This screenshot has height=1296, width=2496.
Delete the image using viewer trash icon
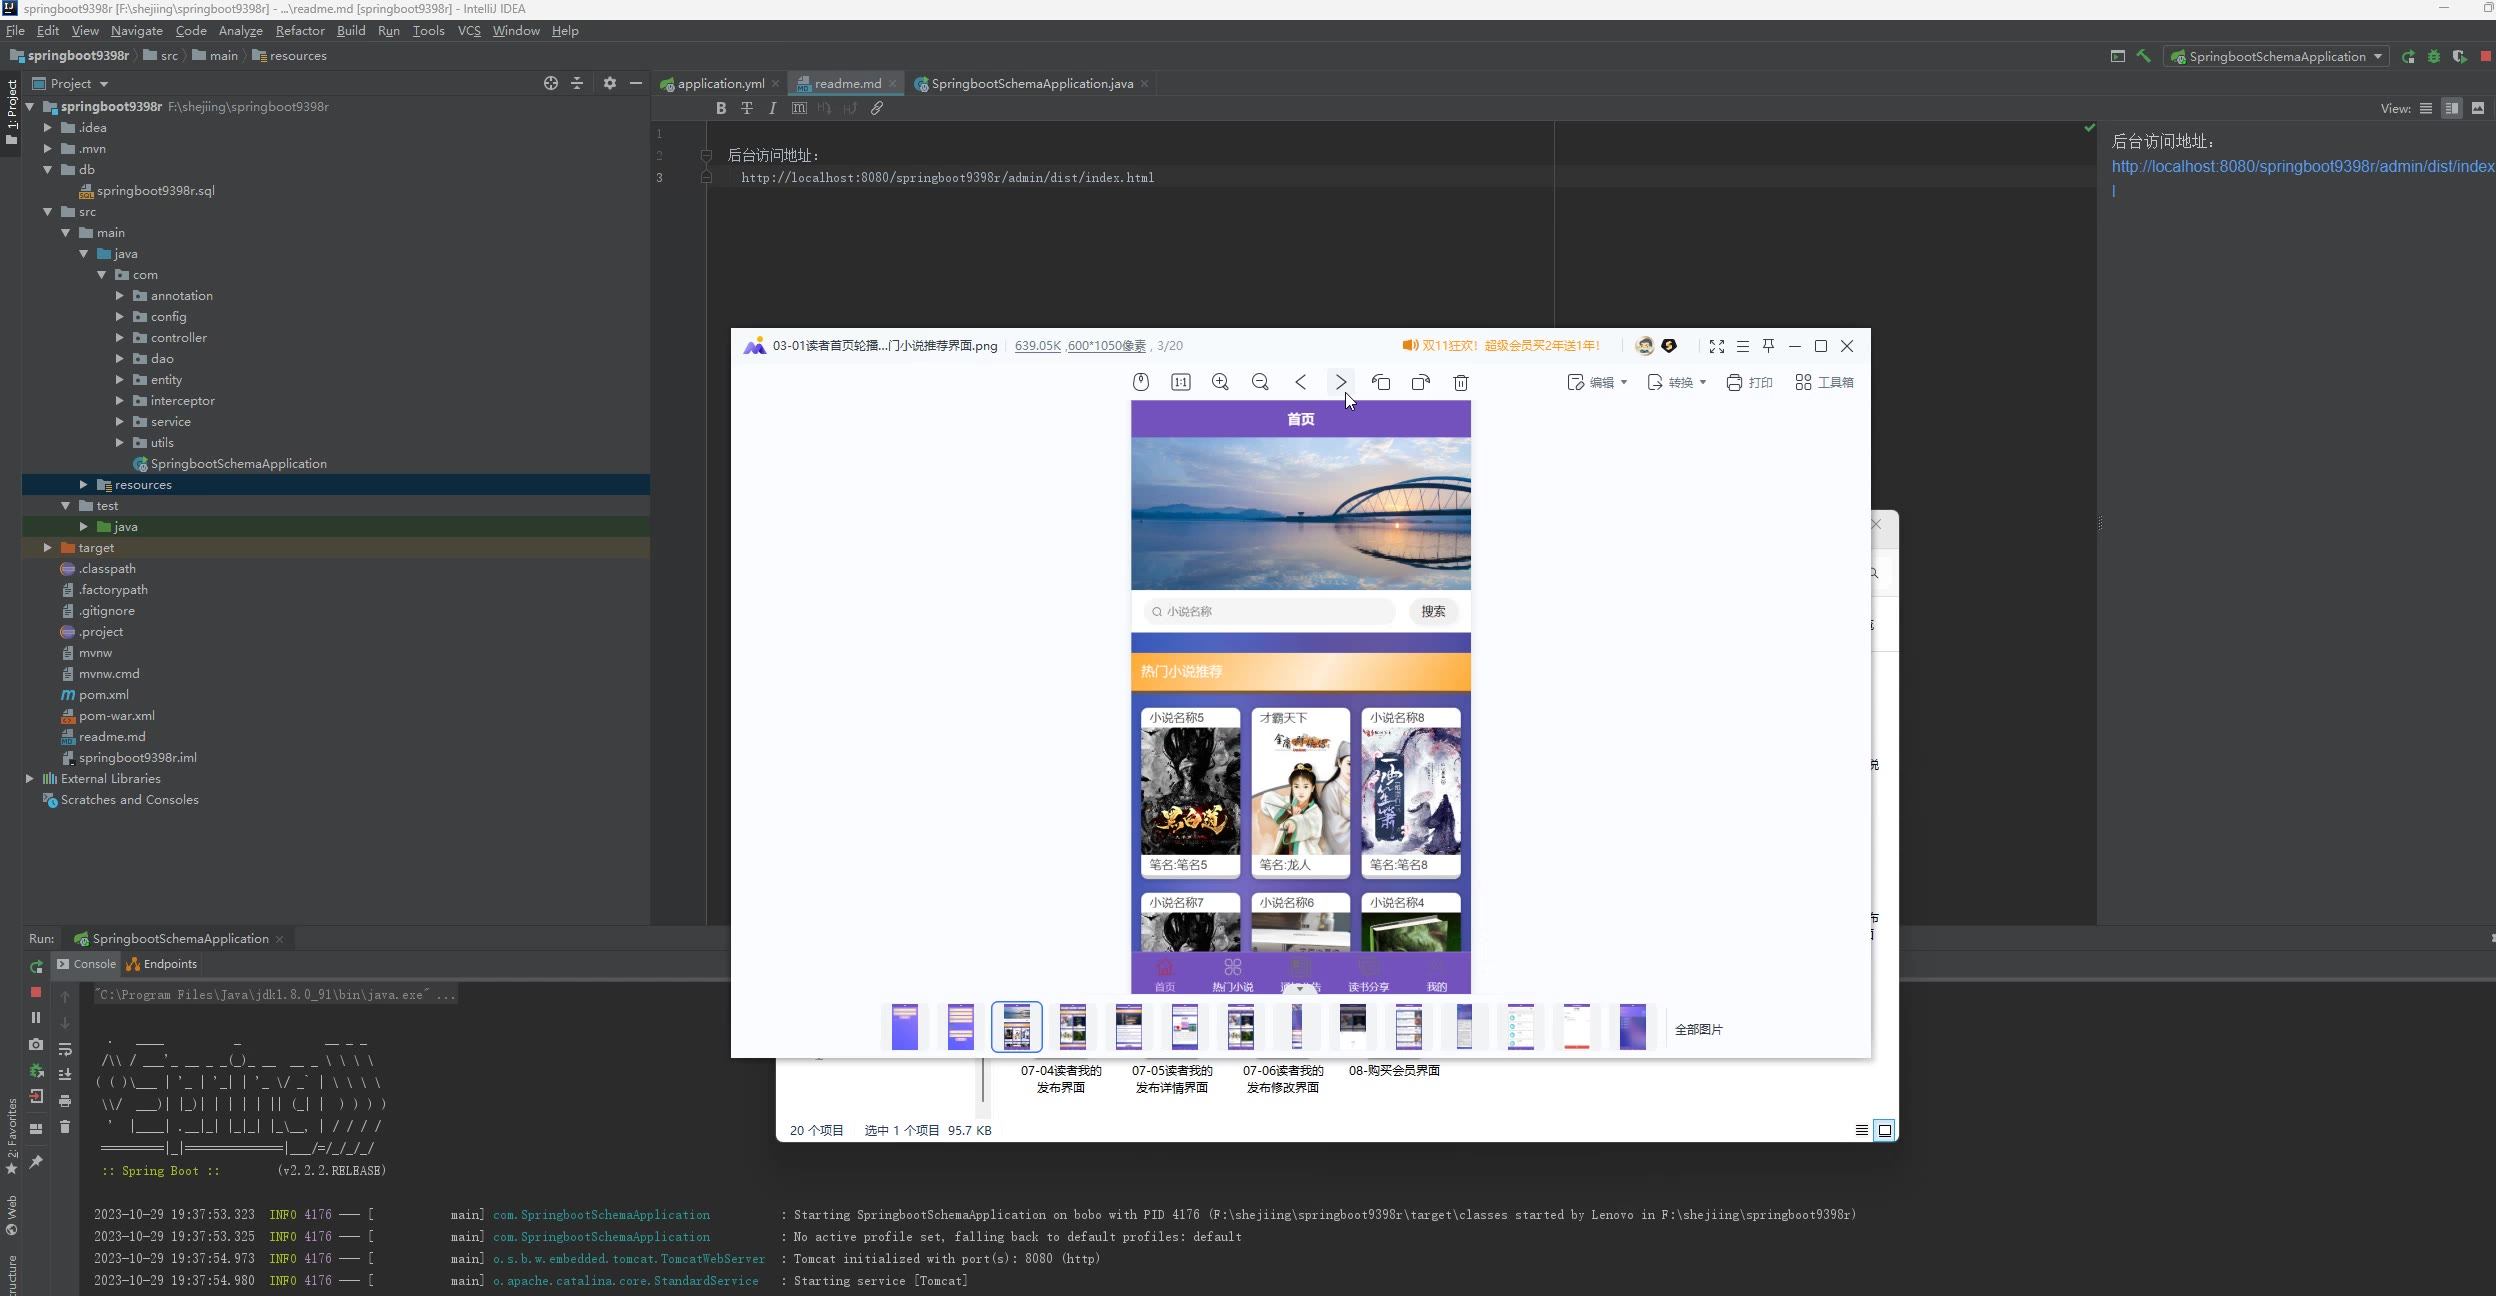[x=1461, y=382]
